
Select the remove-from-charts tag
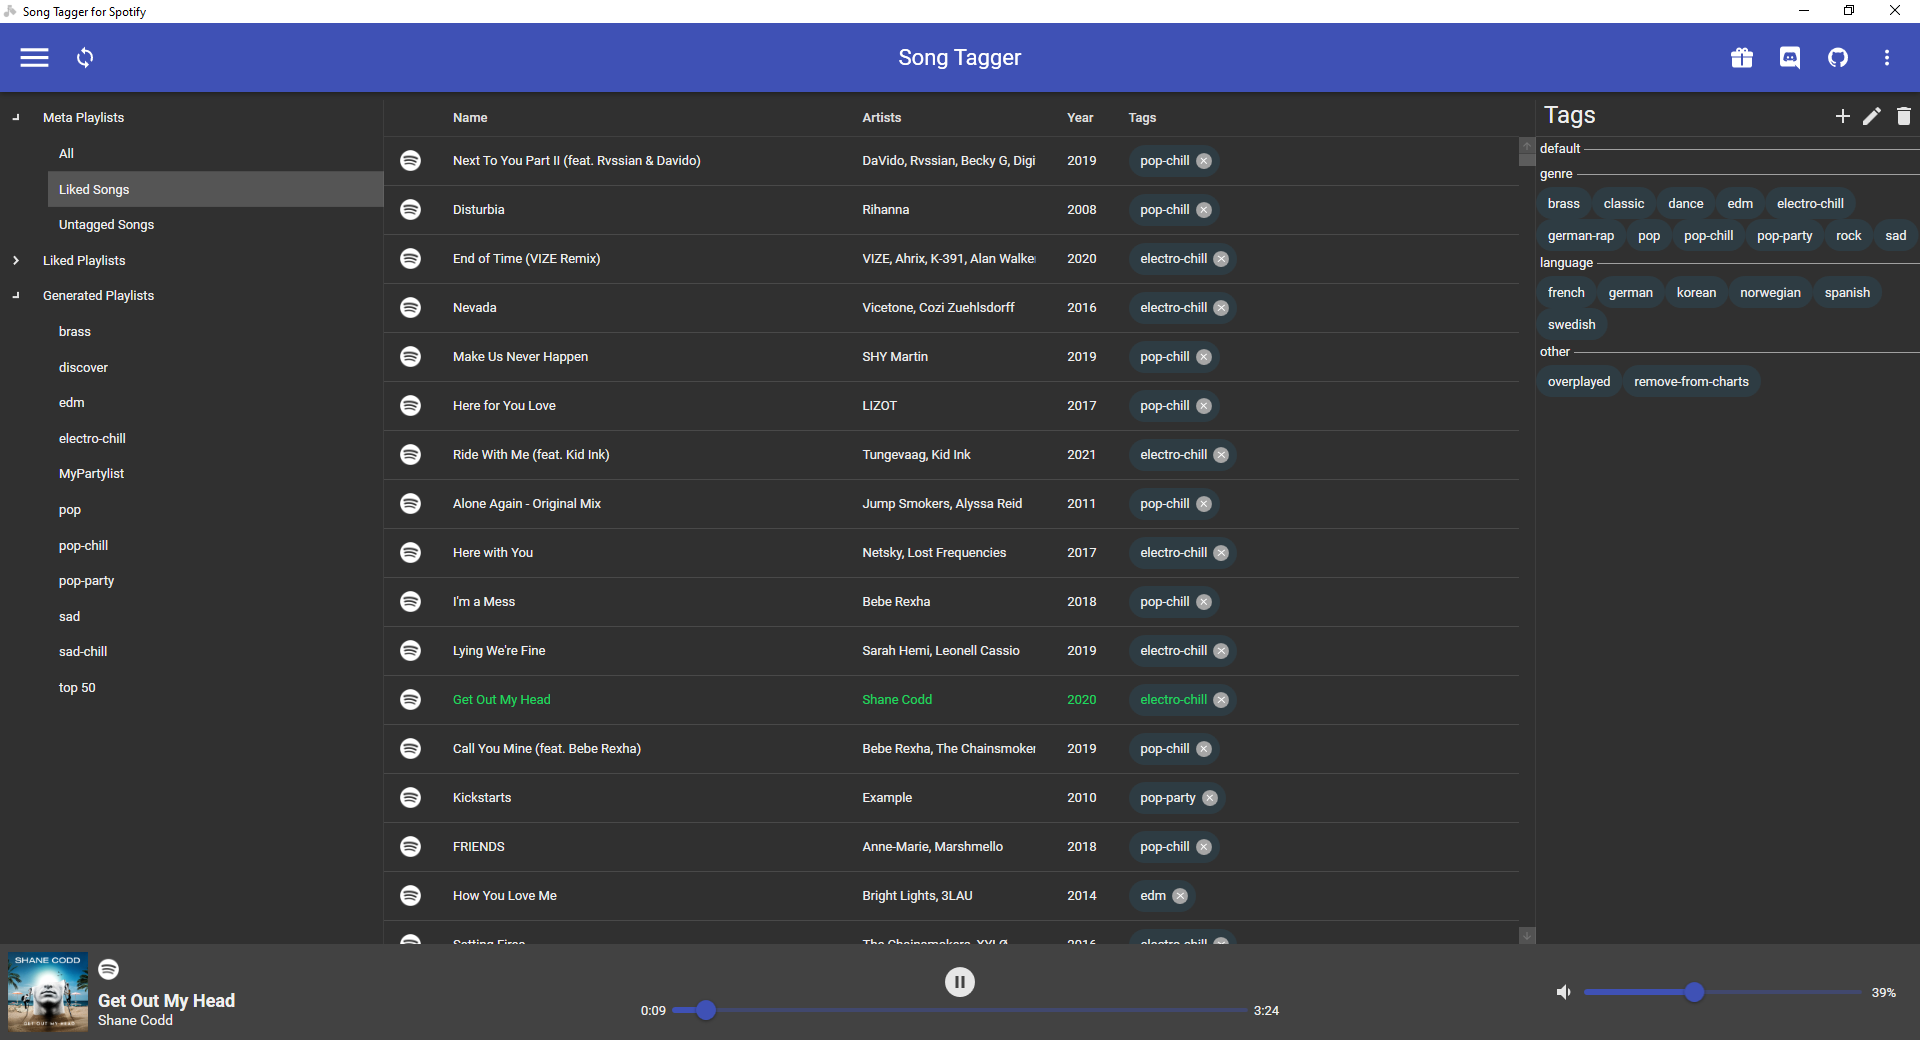[x=1691, y=382]
